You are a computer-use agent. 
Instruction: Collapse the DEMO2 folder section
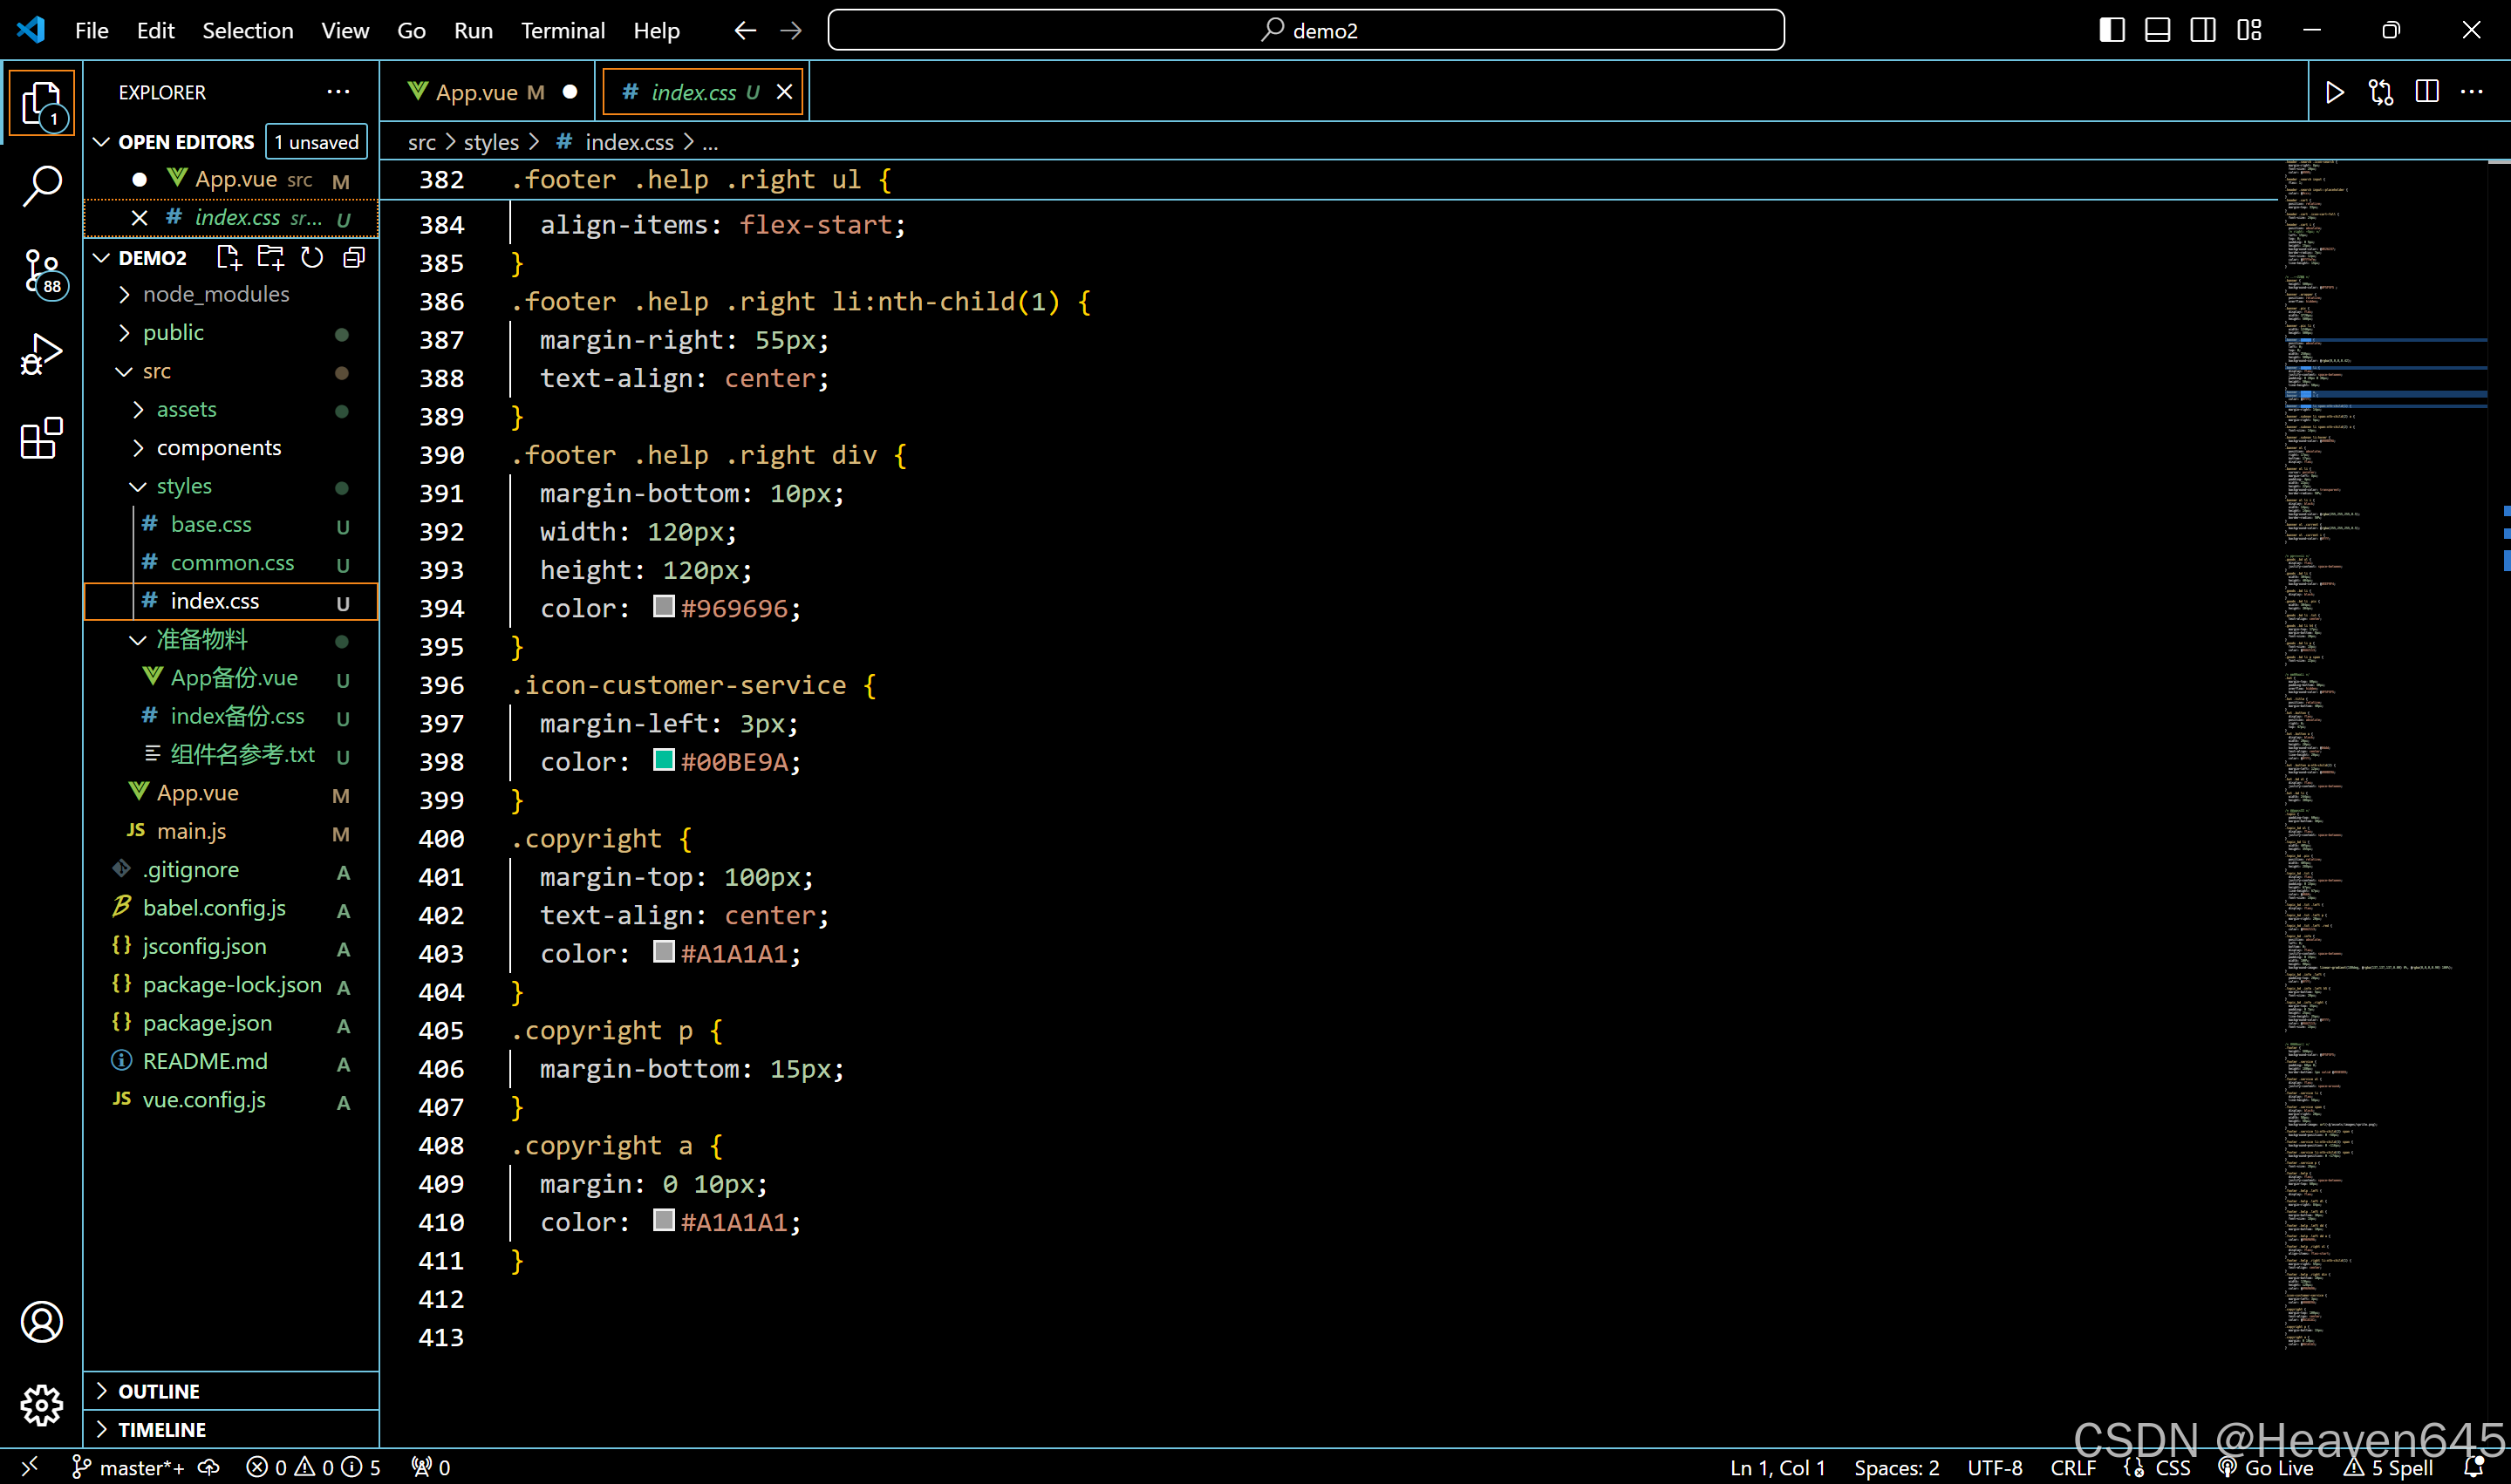point(102,258)
